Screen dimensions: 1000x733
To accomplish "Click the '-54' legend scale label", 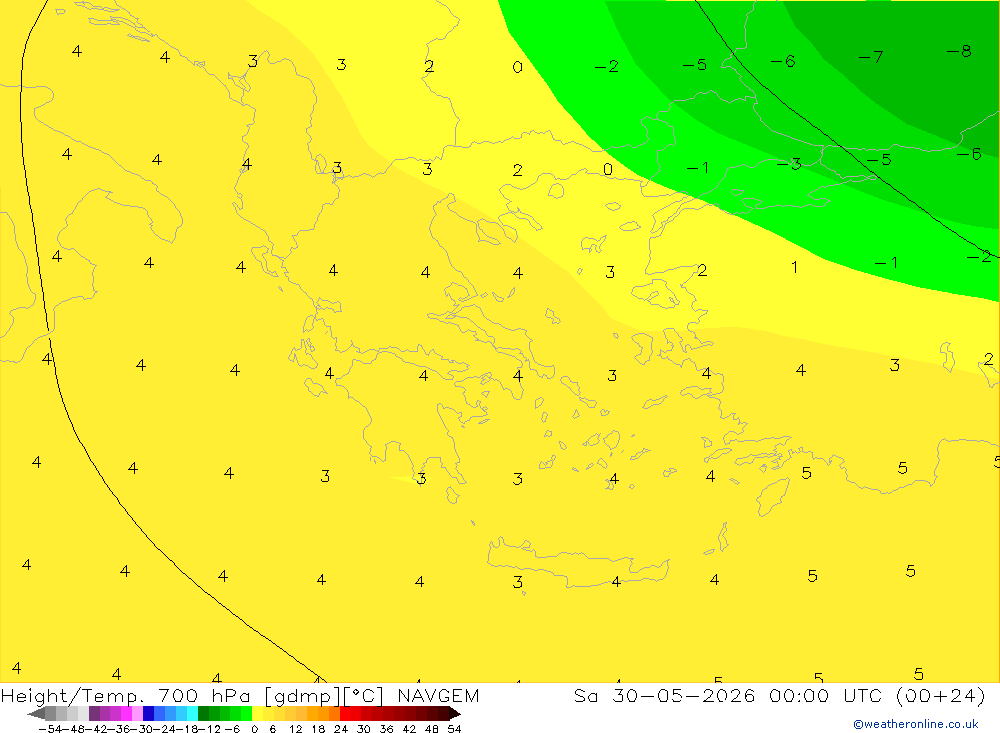I will point(50,729).
